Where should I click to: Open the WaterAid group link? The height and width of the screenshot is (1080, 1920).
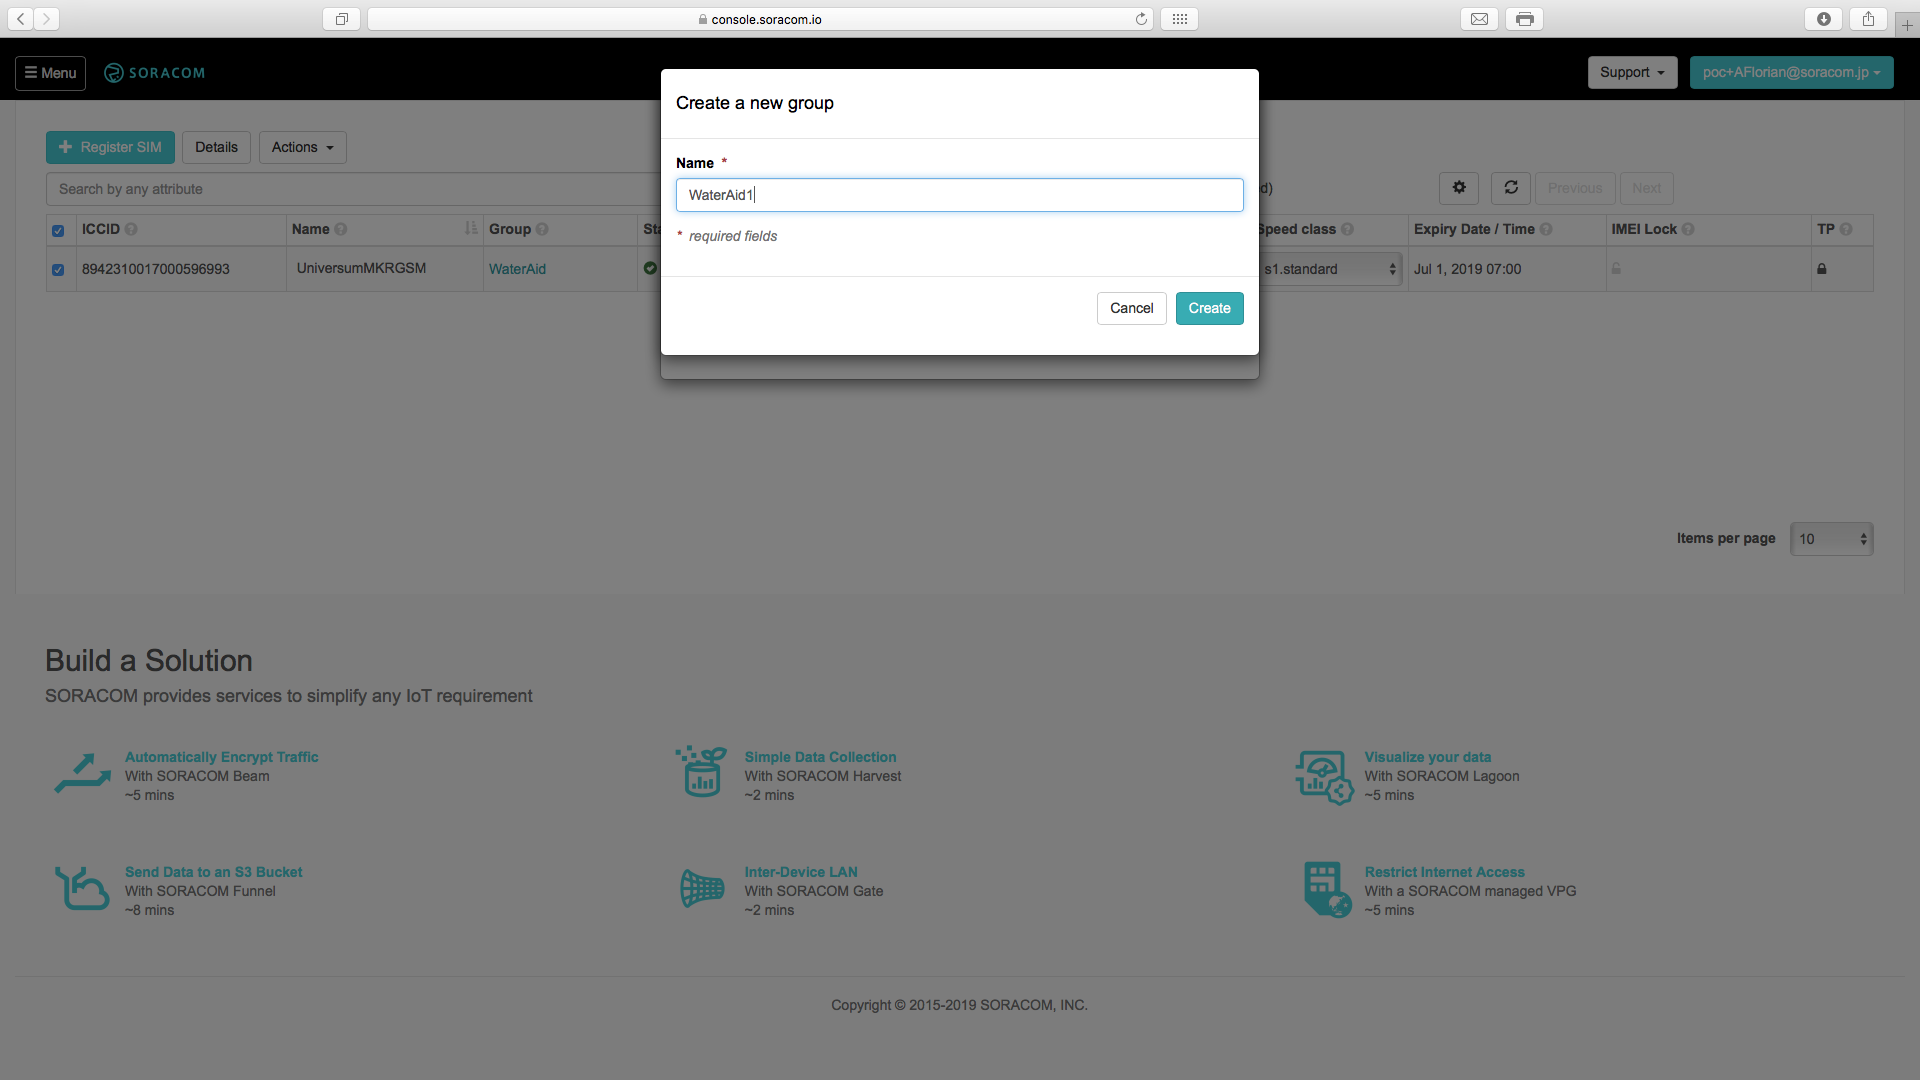[517, 269]
